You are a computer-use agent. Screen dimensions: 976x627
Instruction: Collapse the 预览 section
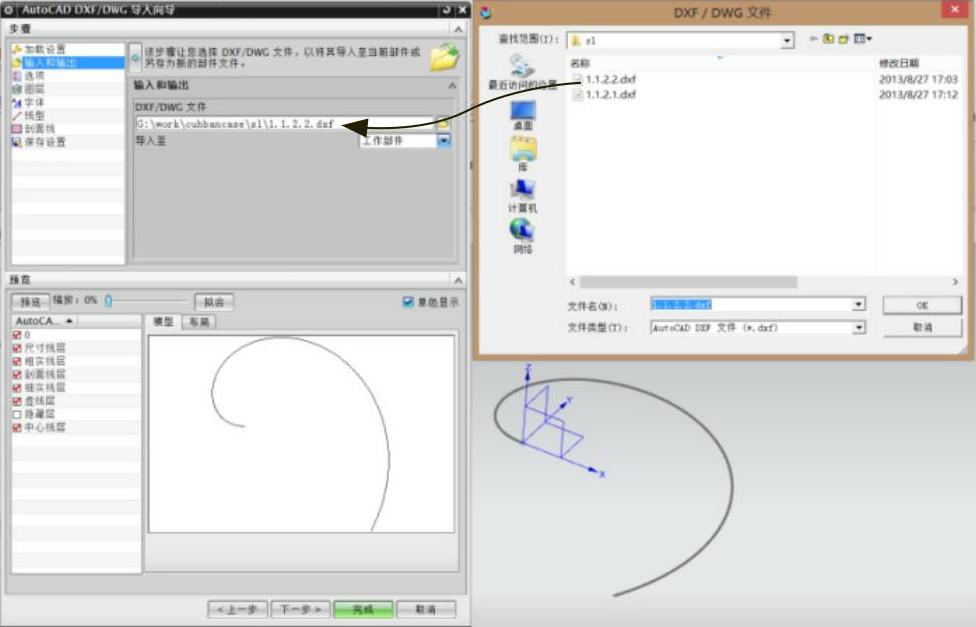459,280
